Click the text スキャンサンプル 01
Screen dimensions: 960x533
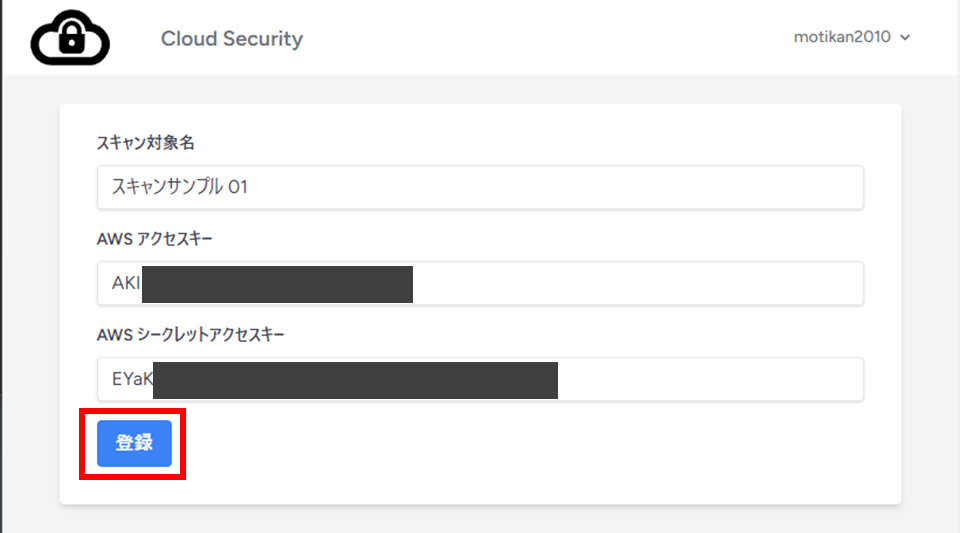179,187
